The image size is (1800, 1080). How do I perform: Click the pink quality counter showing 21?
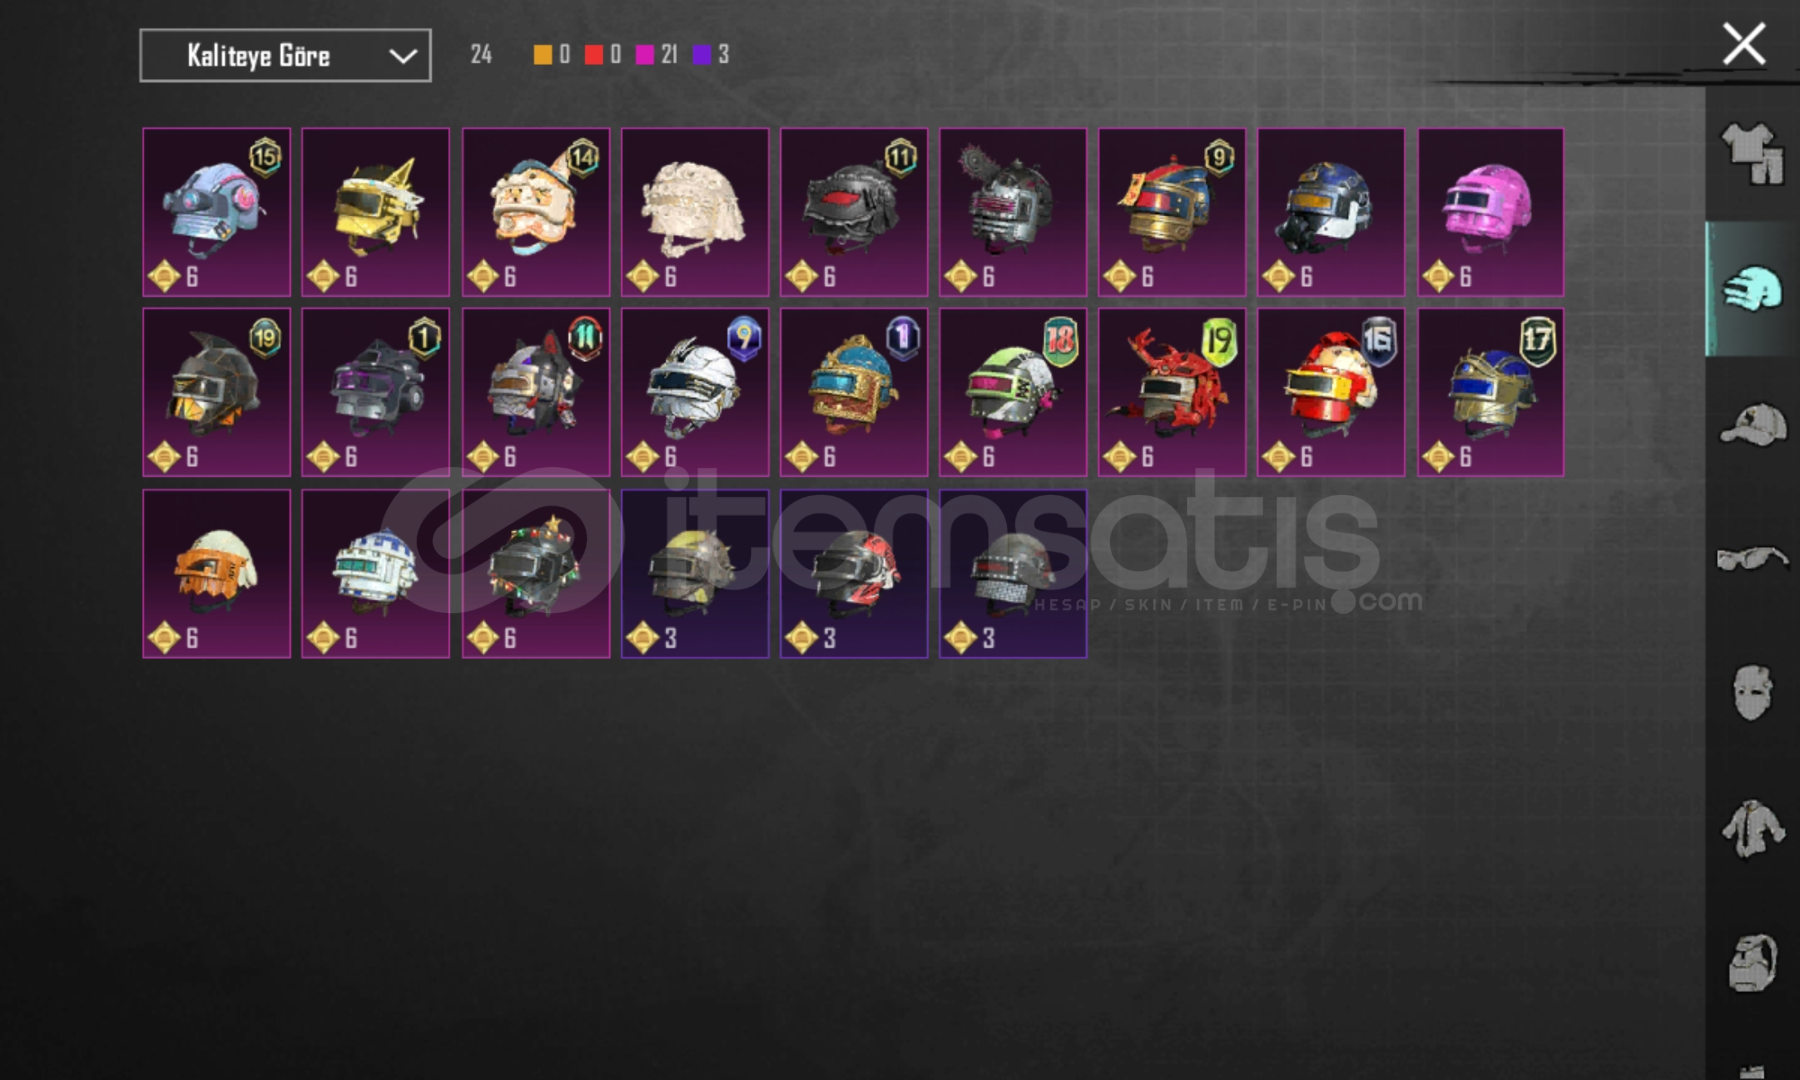[x=657, y=55]
